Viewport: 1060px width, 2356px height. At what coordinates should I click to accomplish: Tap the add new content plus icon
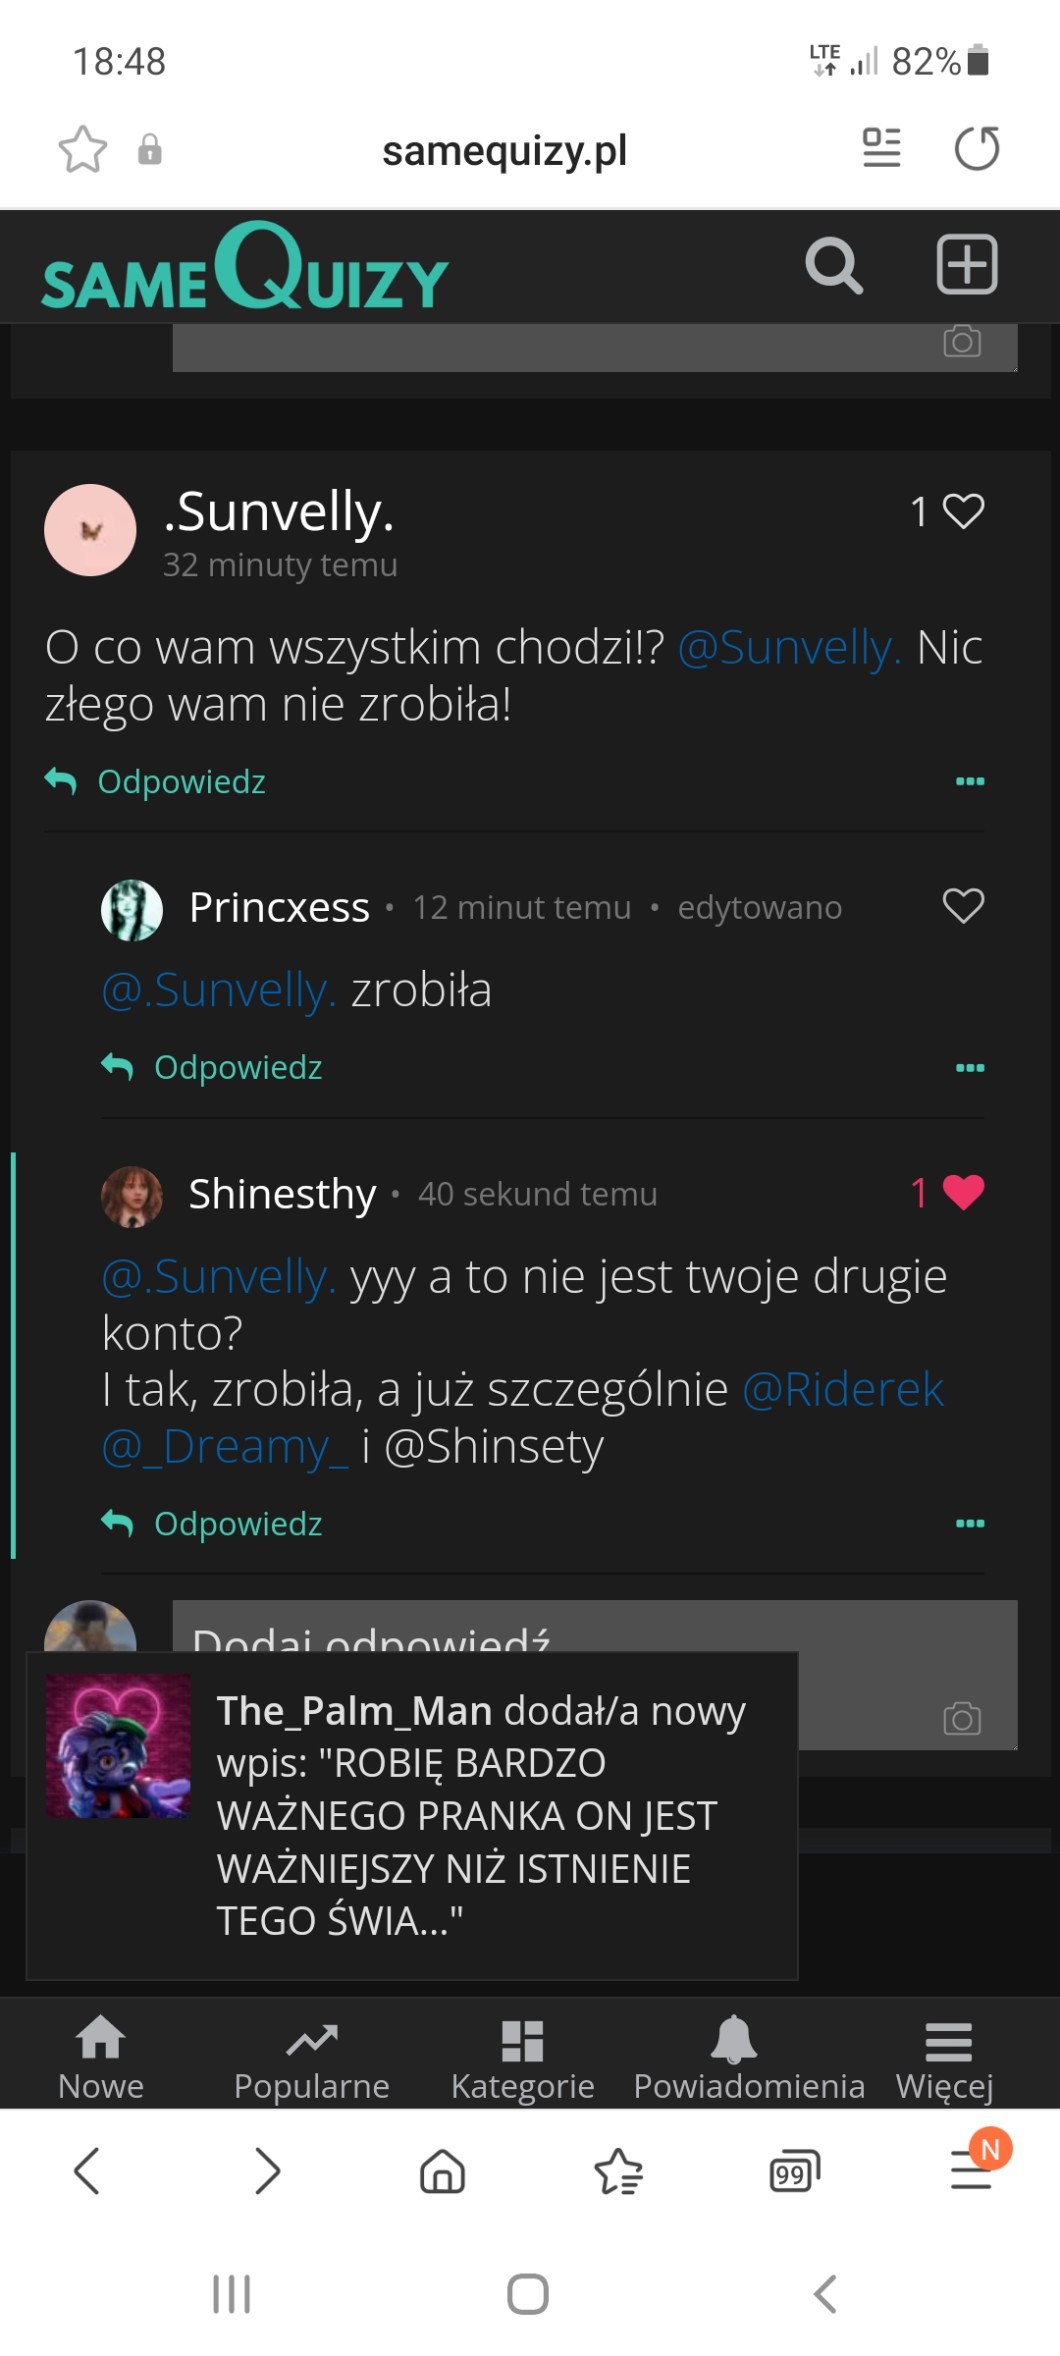point(966,266)
